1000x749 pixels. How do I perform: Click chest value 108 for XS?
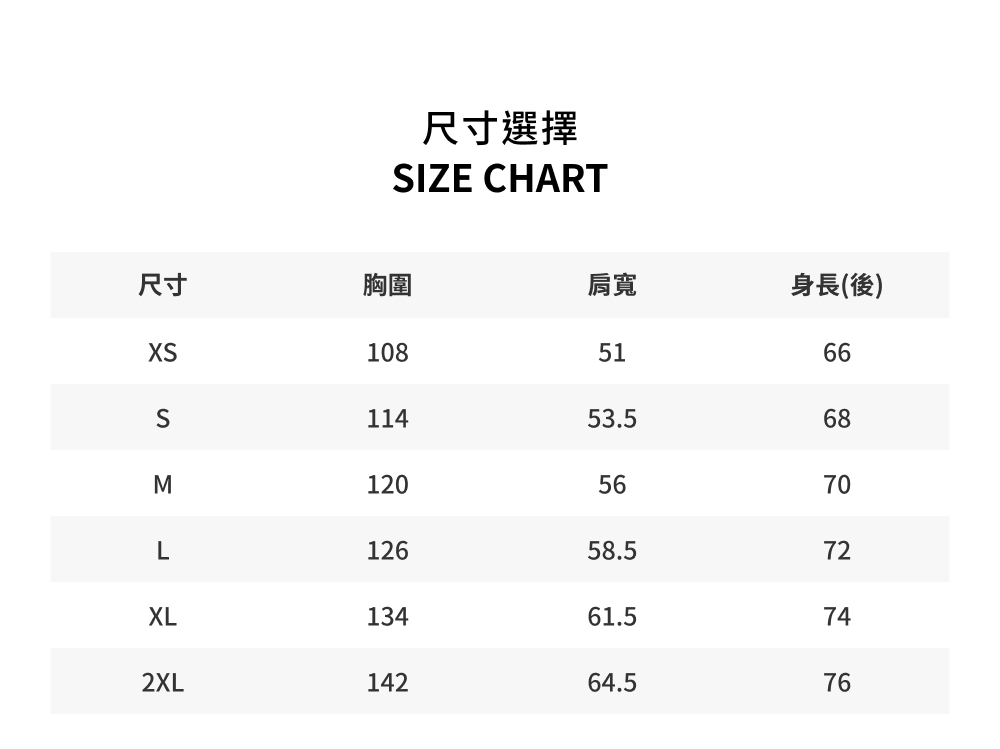point(387,353)
